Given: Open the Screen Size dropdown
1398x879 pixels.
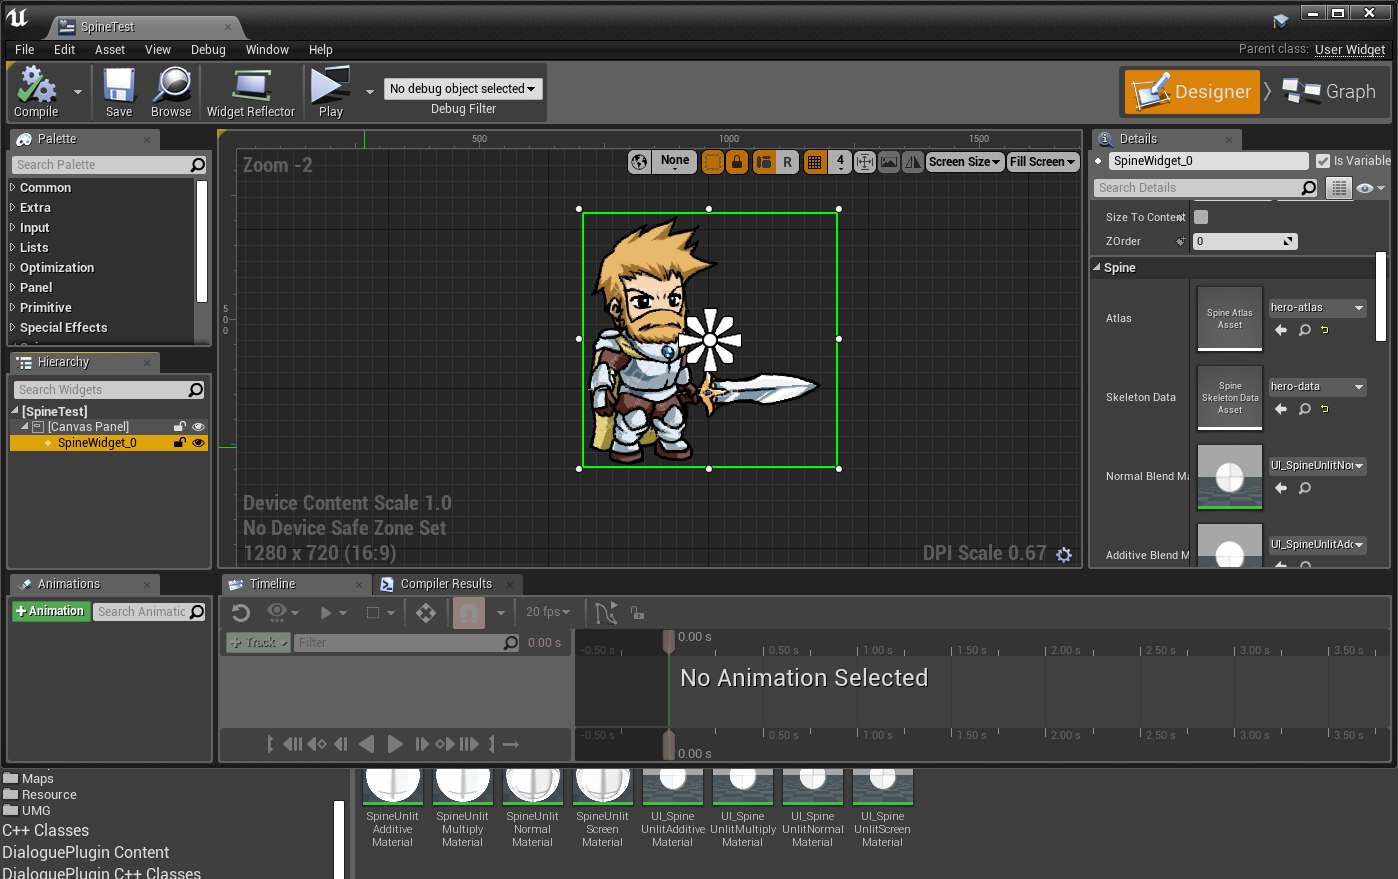Looking at the screenshot, I should coord(963,161).
